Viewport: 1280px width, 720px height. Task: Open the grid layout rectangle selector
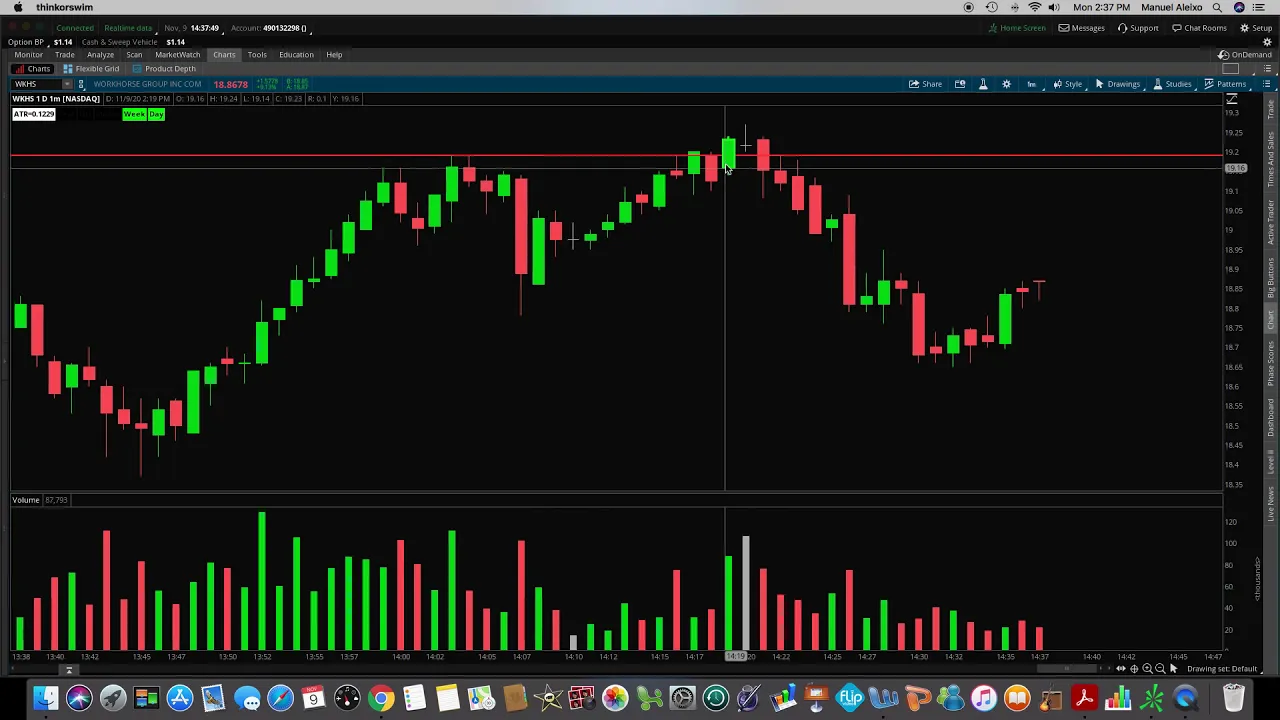(1231, 69)
